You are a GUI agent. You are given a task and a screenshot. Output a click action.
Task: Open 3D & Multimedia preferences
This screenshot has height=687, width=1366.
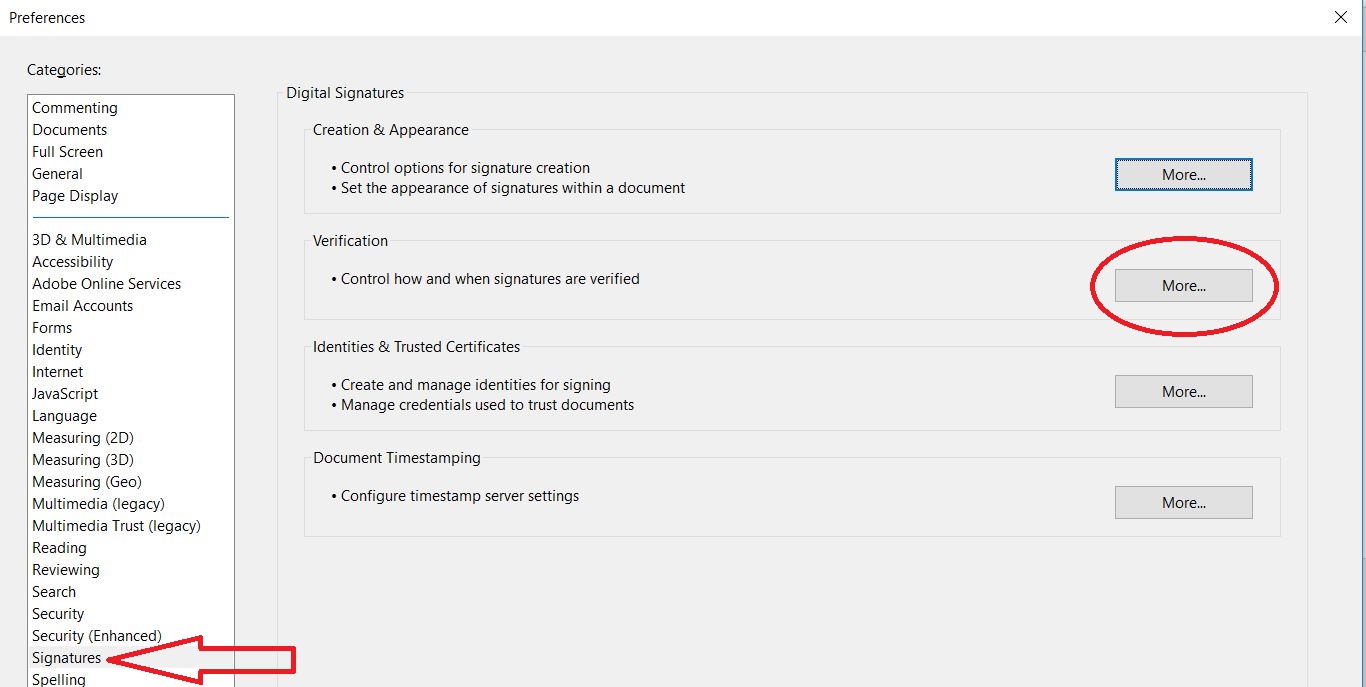[x=89, y=240]
